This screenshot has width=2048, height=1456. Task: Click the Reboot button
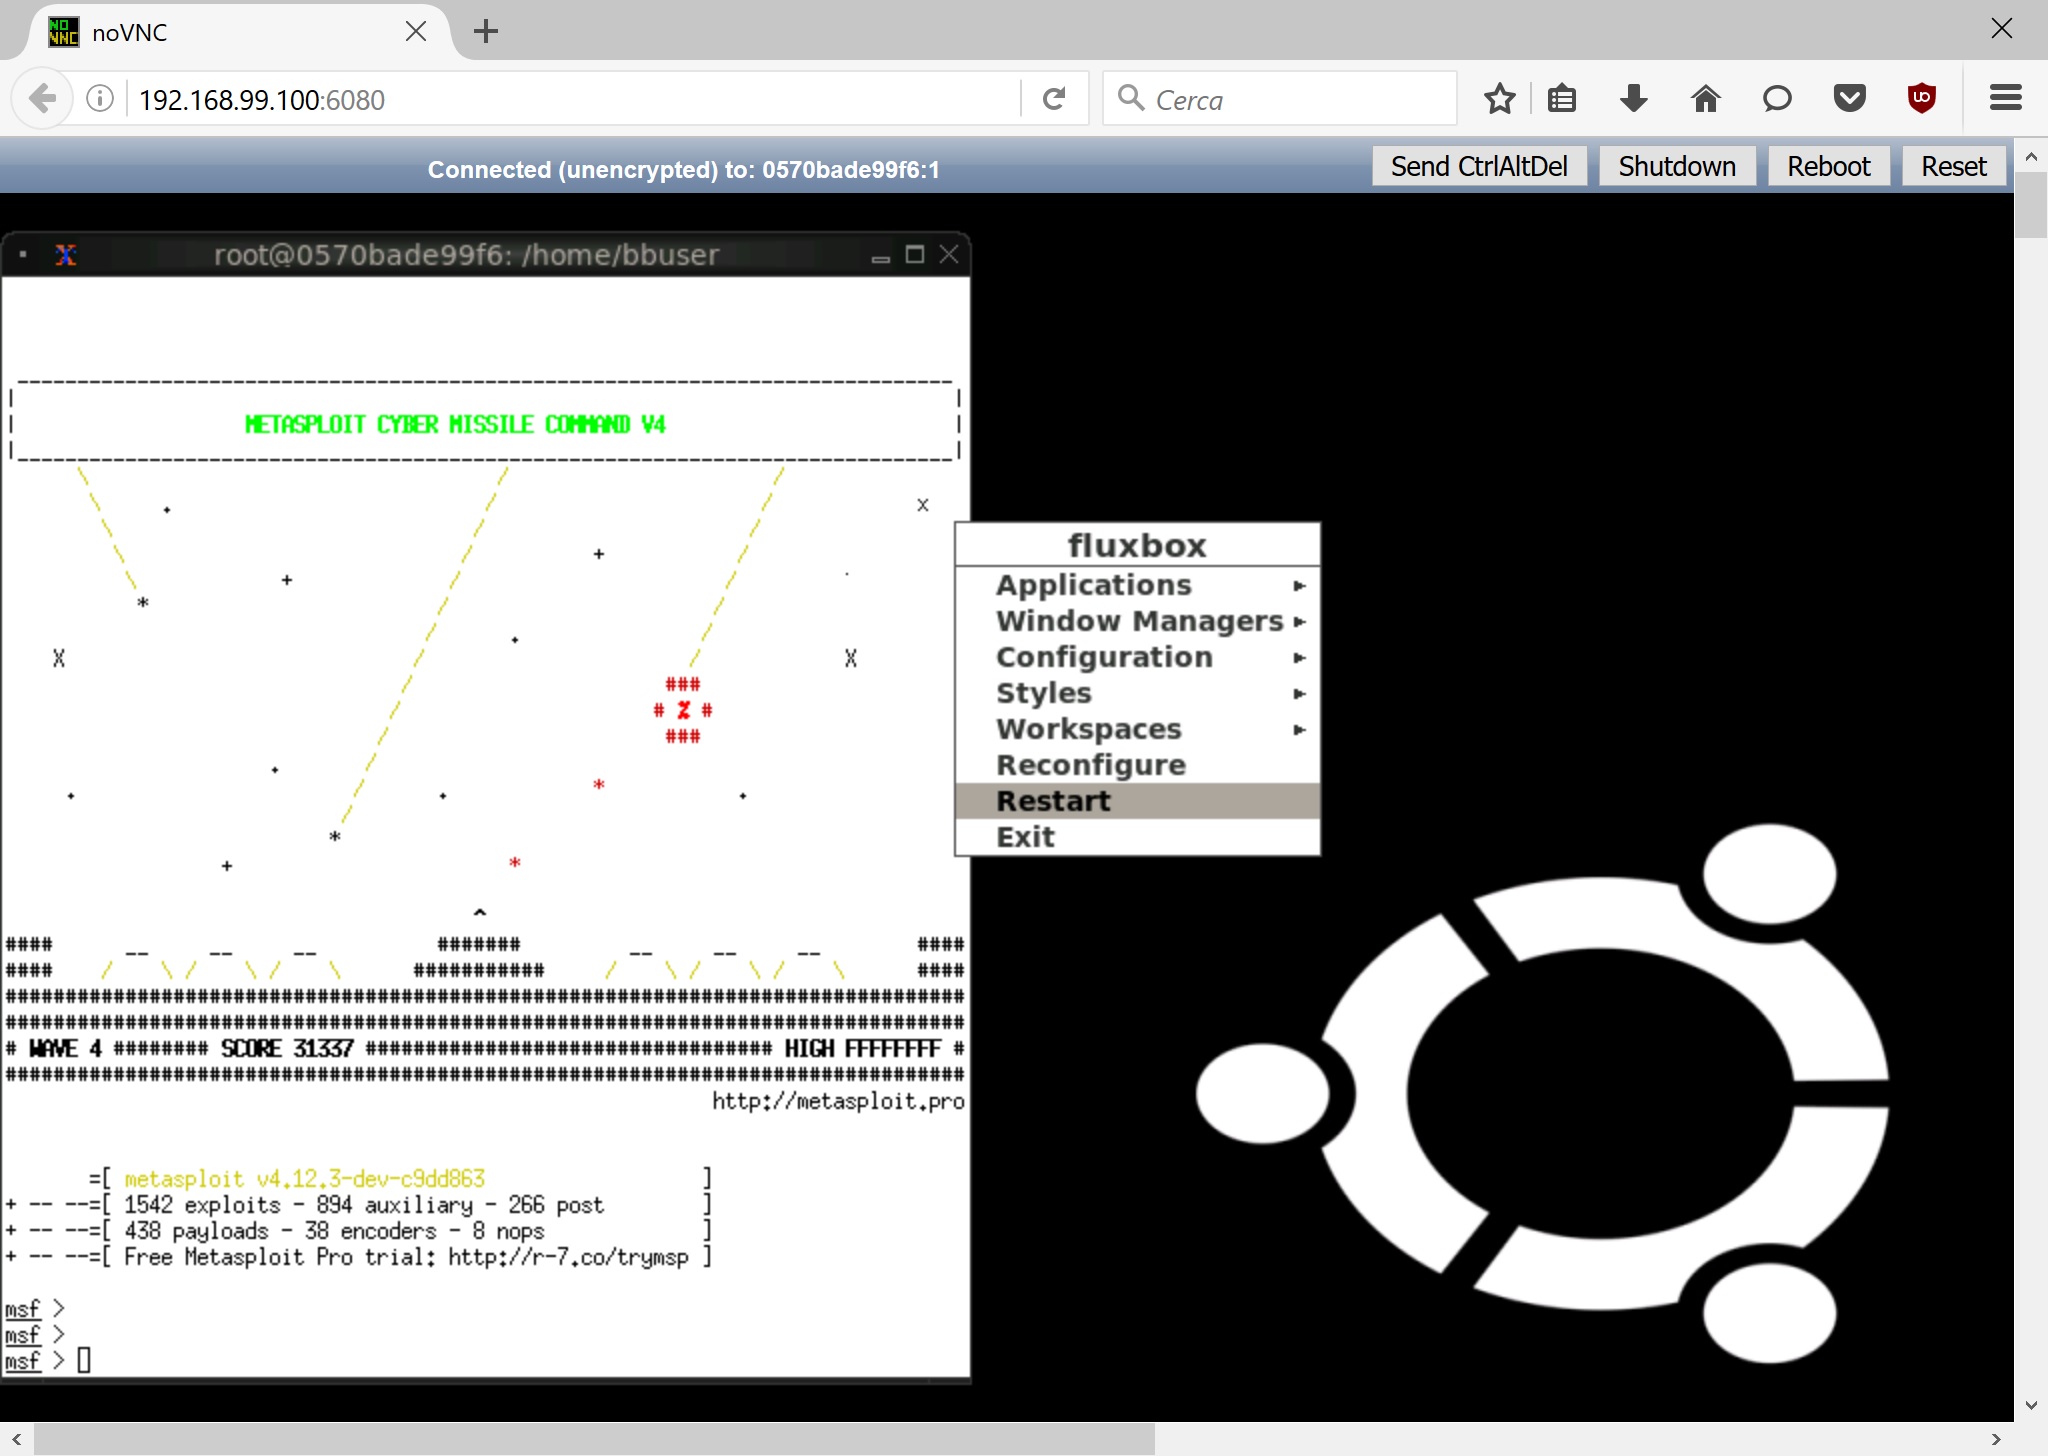1828,166
